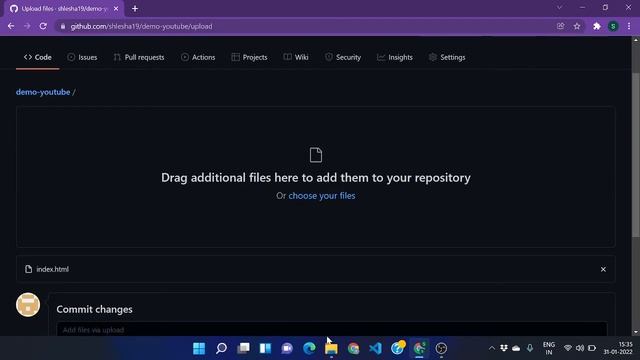
Task: Open the Windows Start menu
Action: click(199, 348)
